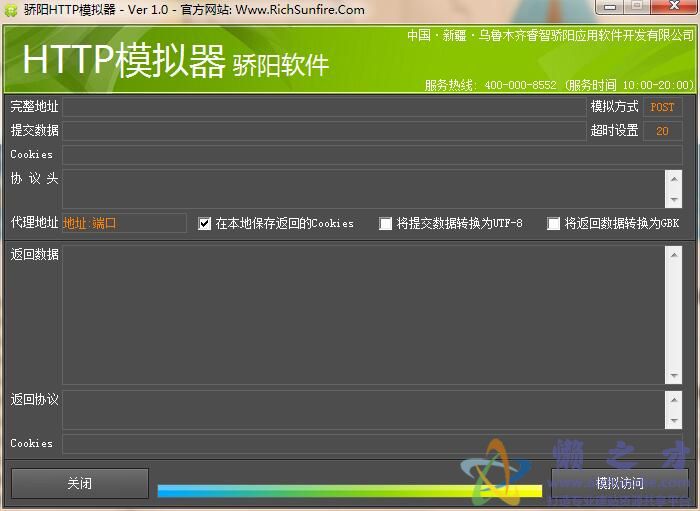The width and height of the screenshot is (700, 511).
Task: Click the top Cookies input field
Action: [x=372, y=155]
